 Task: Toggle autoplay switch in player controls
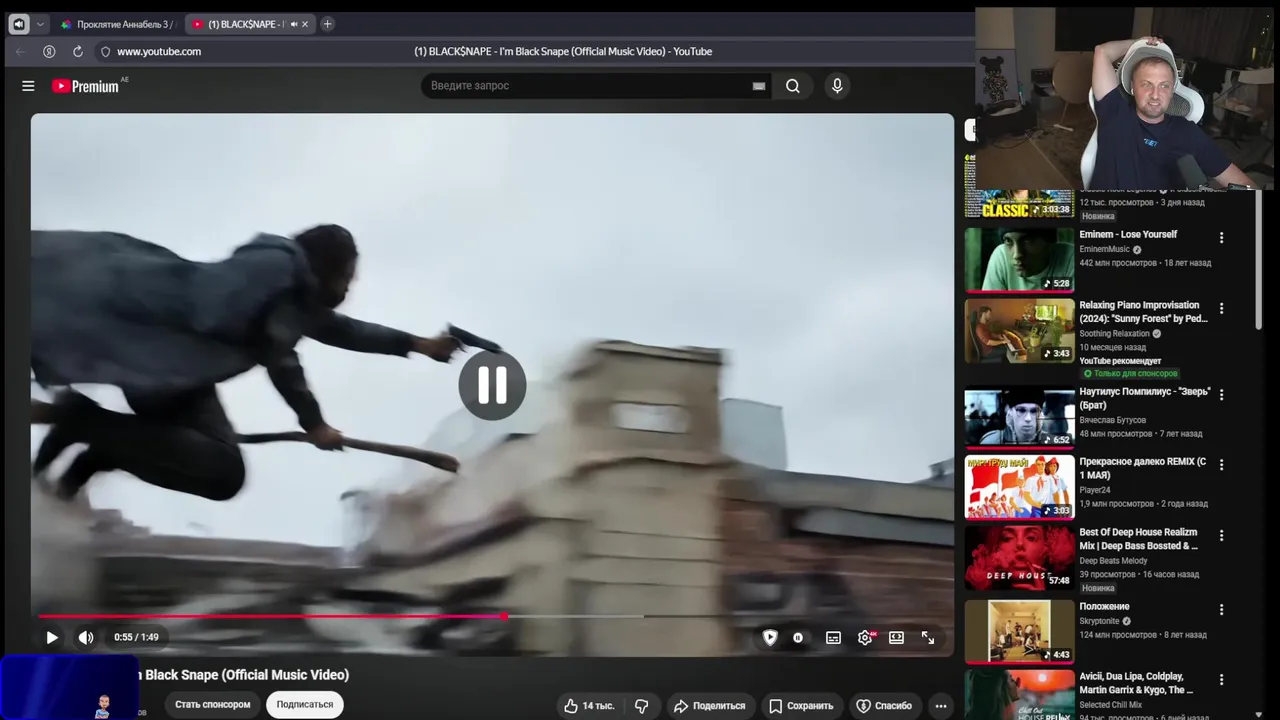(798, 637)
